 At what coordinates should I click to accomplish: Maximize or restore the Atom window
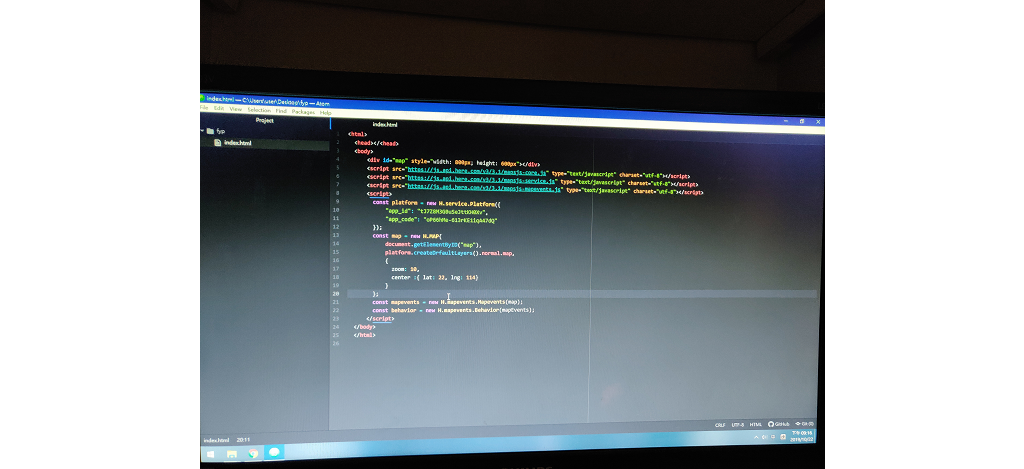[803, 121]
